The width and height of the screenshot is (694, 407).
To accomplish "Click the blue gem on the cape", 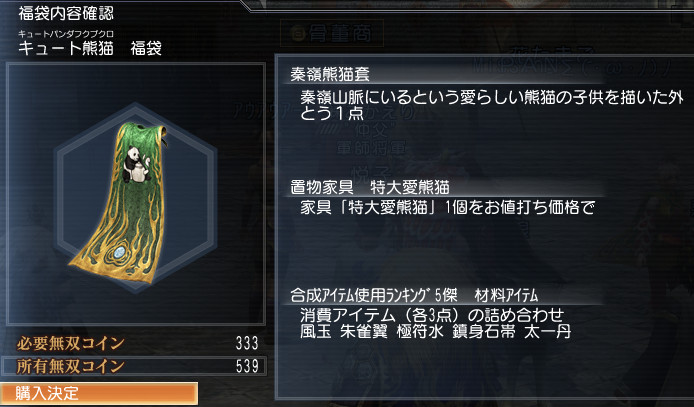I will point(120,253).
